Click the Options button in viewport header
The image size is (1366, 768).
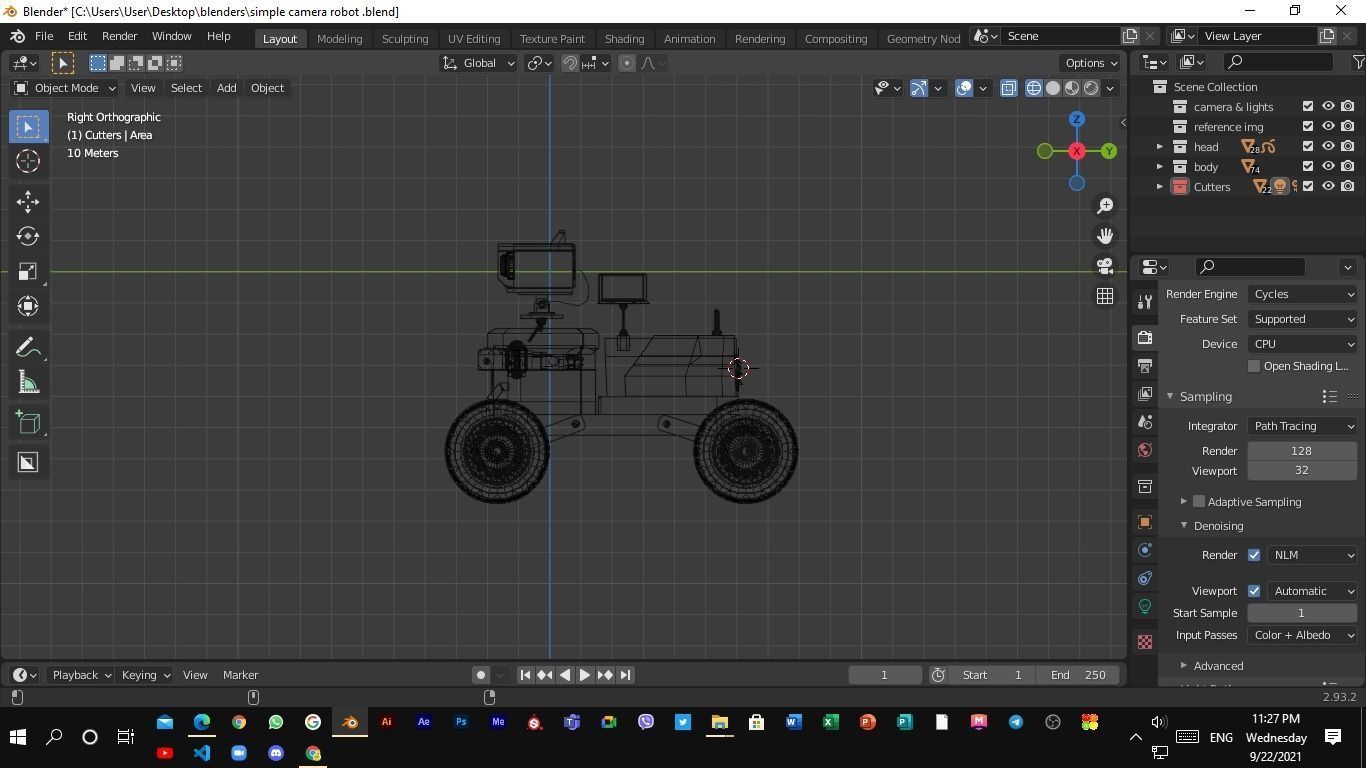pos(1090,63)
